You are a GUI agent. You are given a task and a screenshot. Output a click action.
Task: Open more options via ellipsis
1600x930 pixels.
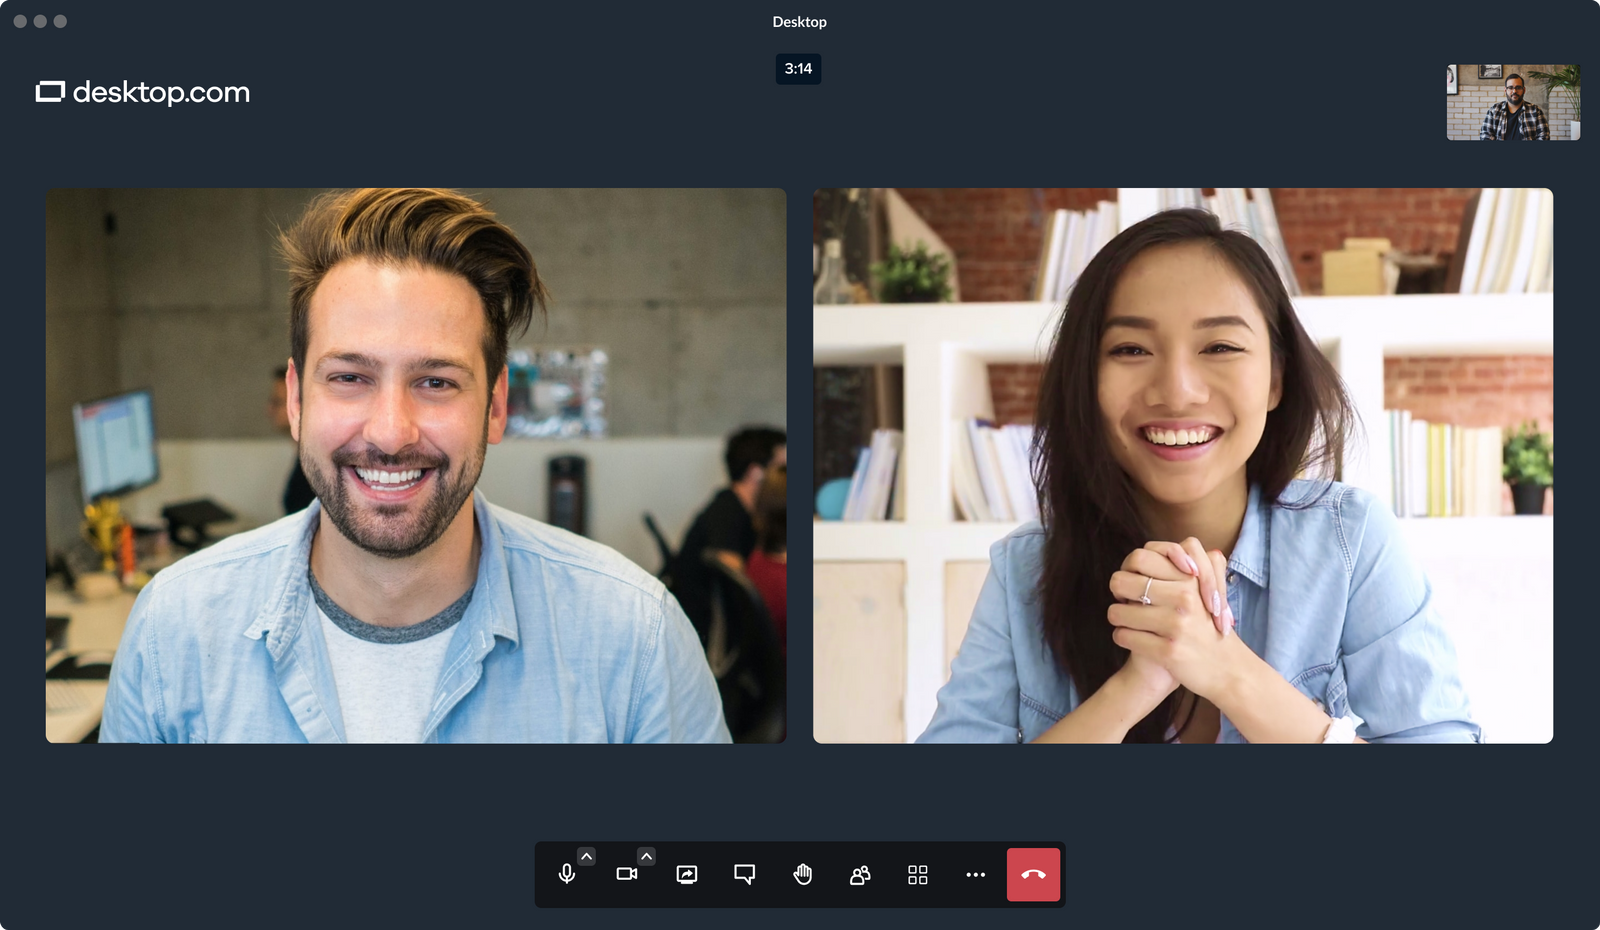(975, 873)
